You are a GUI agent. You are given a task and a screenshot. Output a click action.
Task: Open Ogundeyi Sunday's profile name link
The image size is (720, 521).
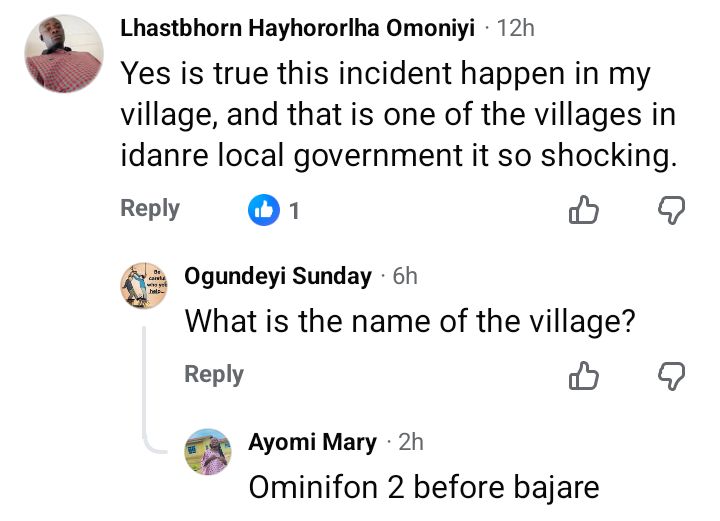click(x=278, y=277)
